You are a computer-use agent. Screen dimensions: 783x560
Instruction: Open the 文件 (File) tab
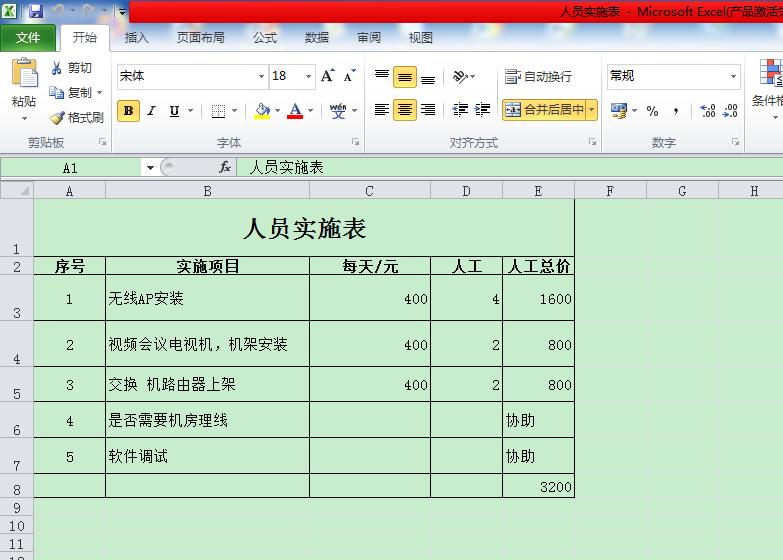click(28, 37)
